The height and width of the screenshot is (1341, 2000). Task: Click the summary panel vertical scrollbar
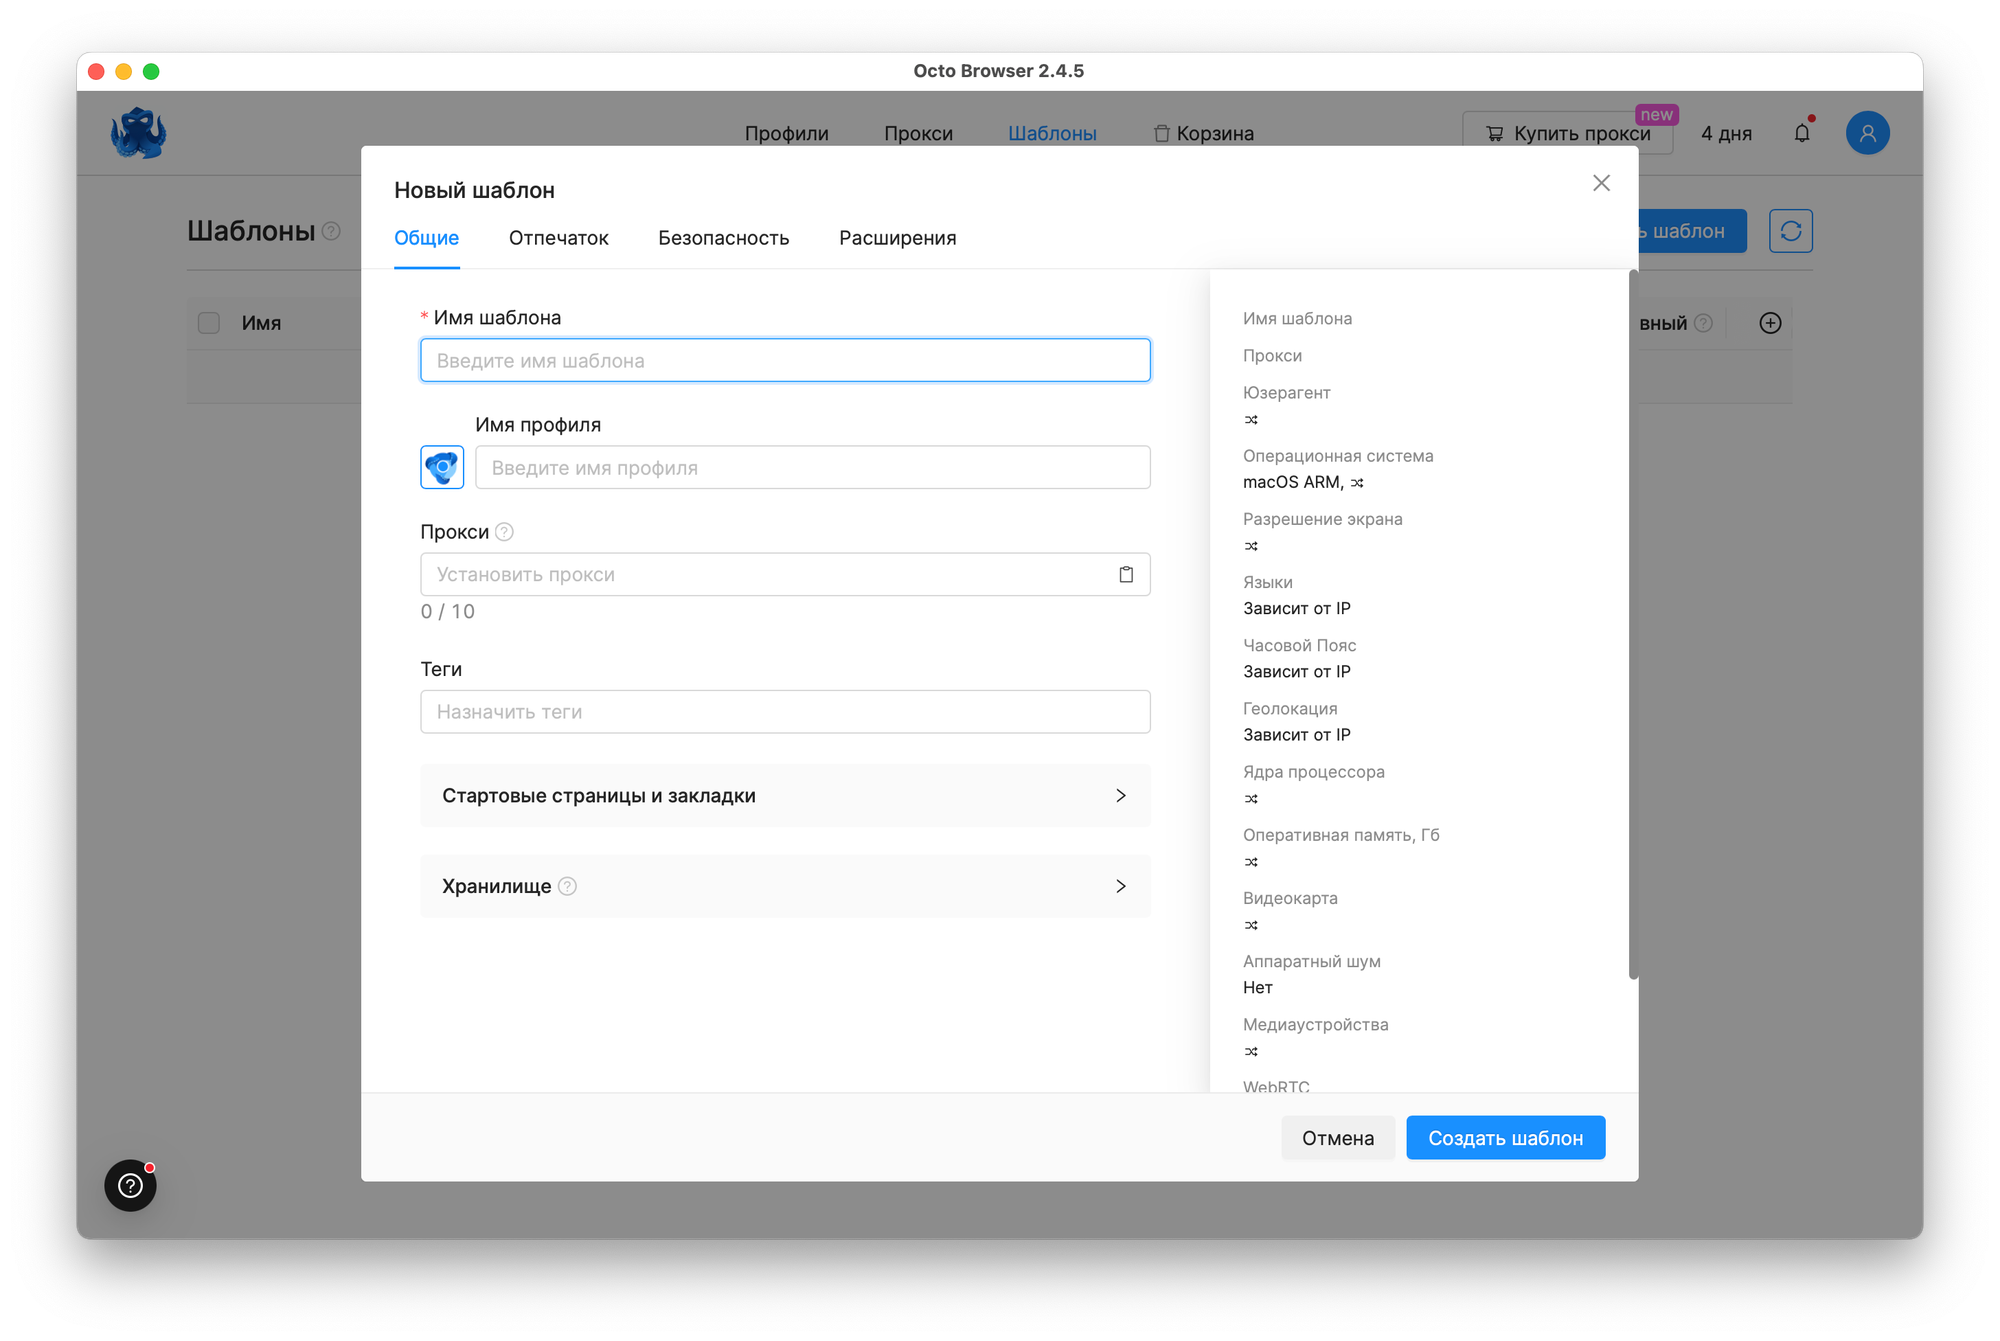pos(1633,625)
